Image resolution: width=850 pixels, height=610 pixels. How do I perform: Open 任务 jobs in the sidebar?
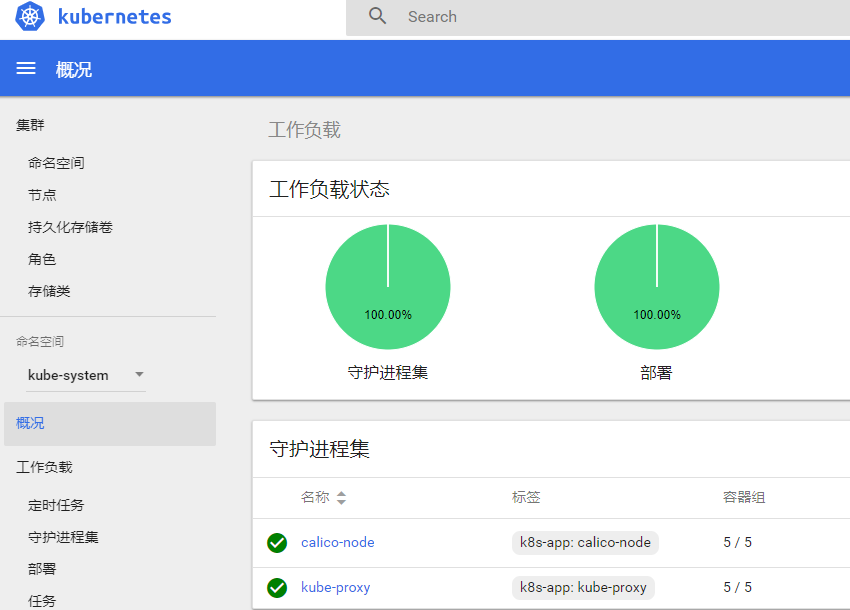click(x=42, y=601)
